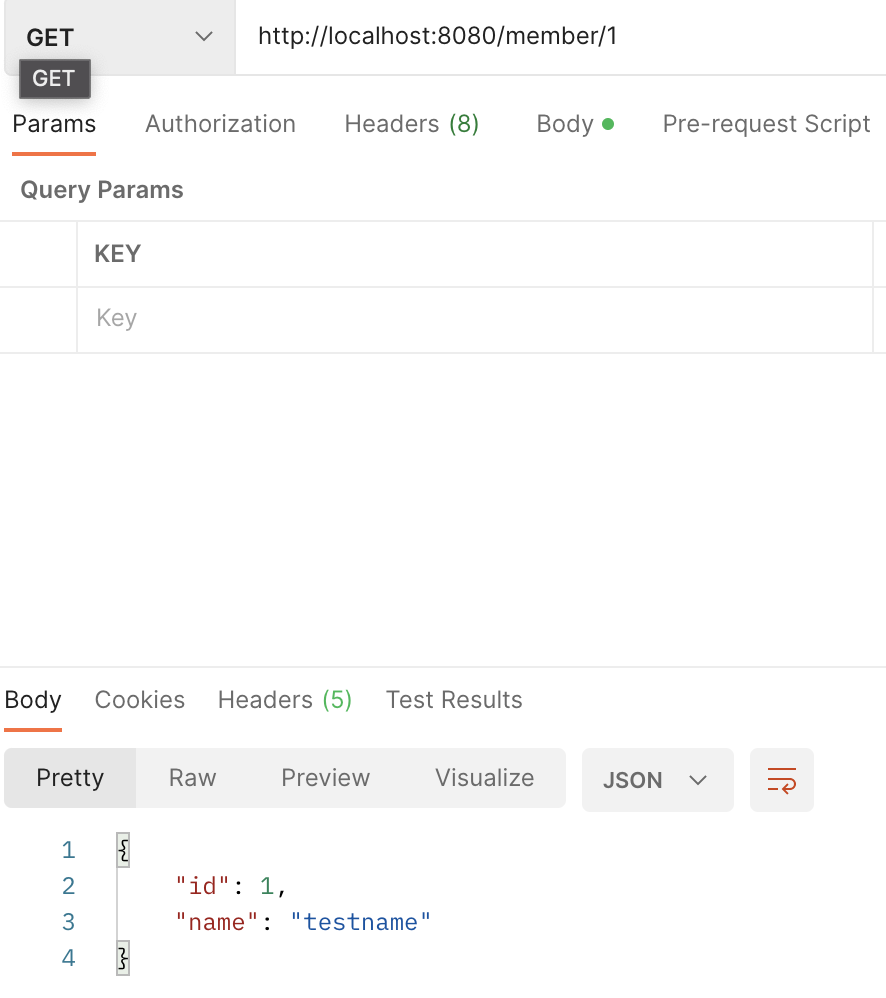Viewport: 886px width, 998px height.
Task: Open the request Headers (8) tab
Action: coord(411,123)
